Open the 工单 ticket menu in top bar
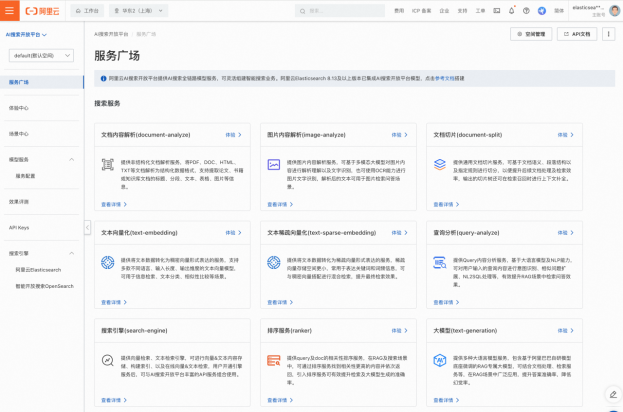The width and height of the screenshot is (623, 412). point(480,11)
